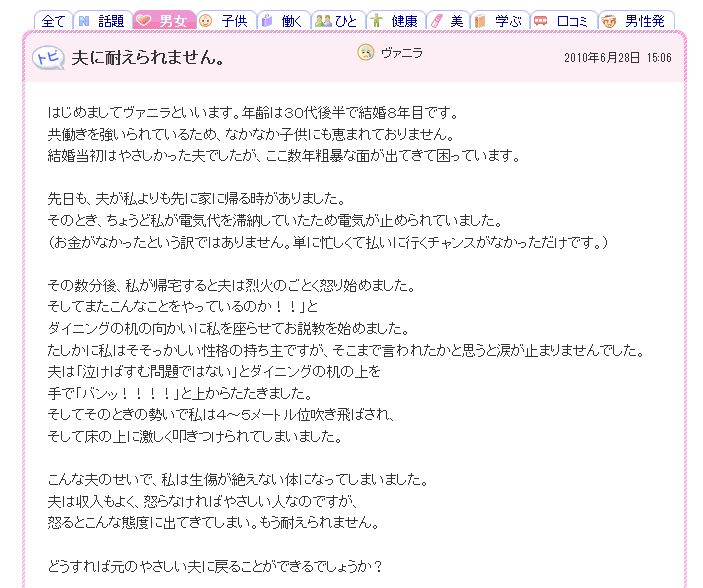
Task: Select the 男女 tab
Action: [x=165, y=21]
